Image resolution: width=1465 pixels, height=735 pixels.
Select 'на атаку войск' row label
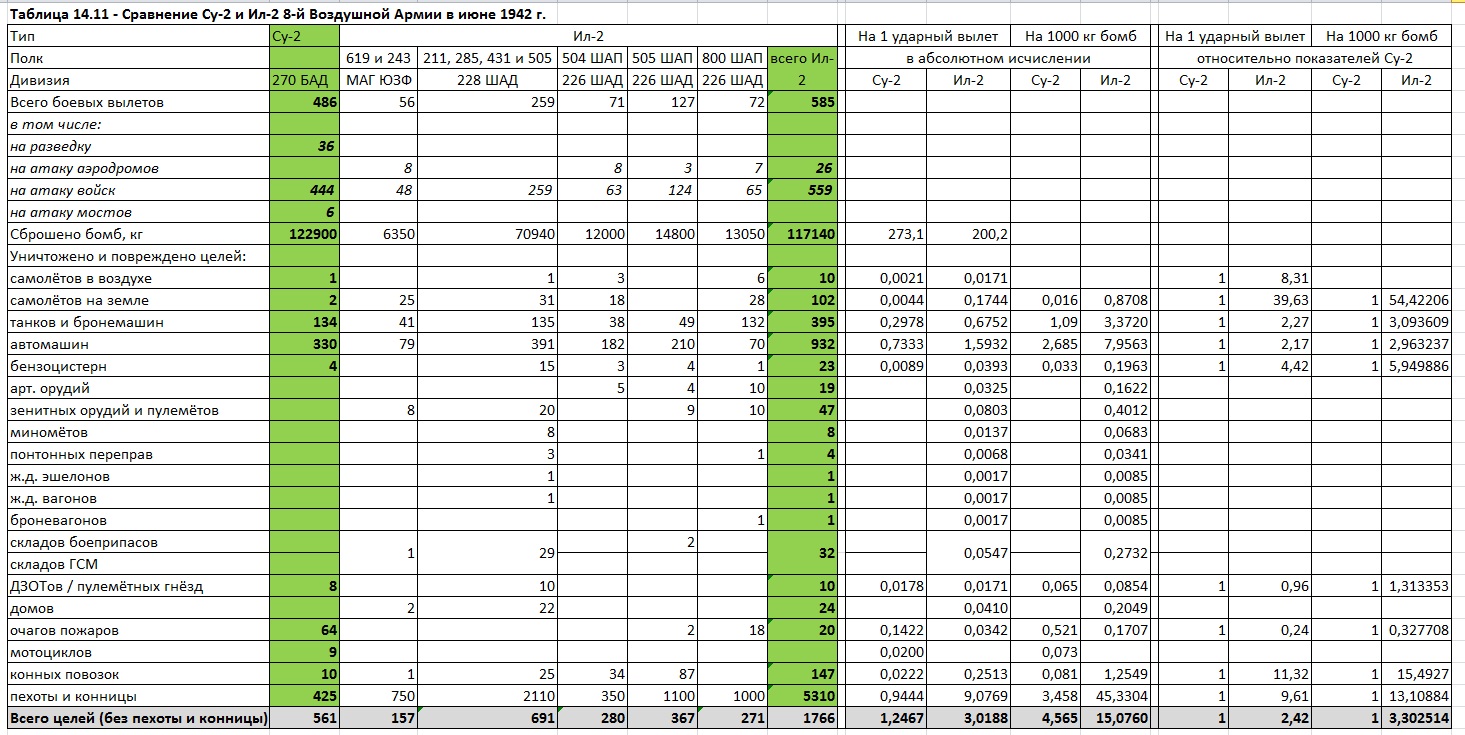138,190
